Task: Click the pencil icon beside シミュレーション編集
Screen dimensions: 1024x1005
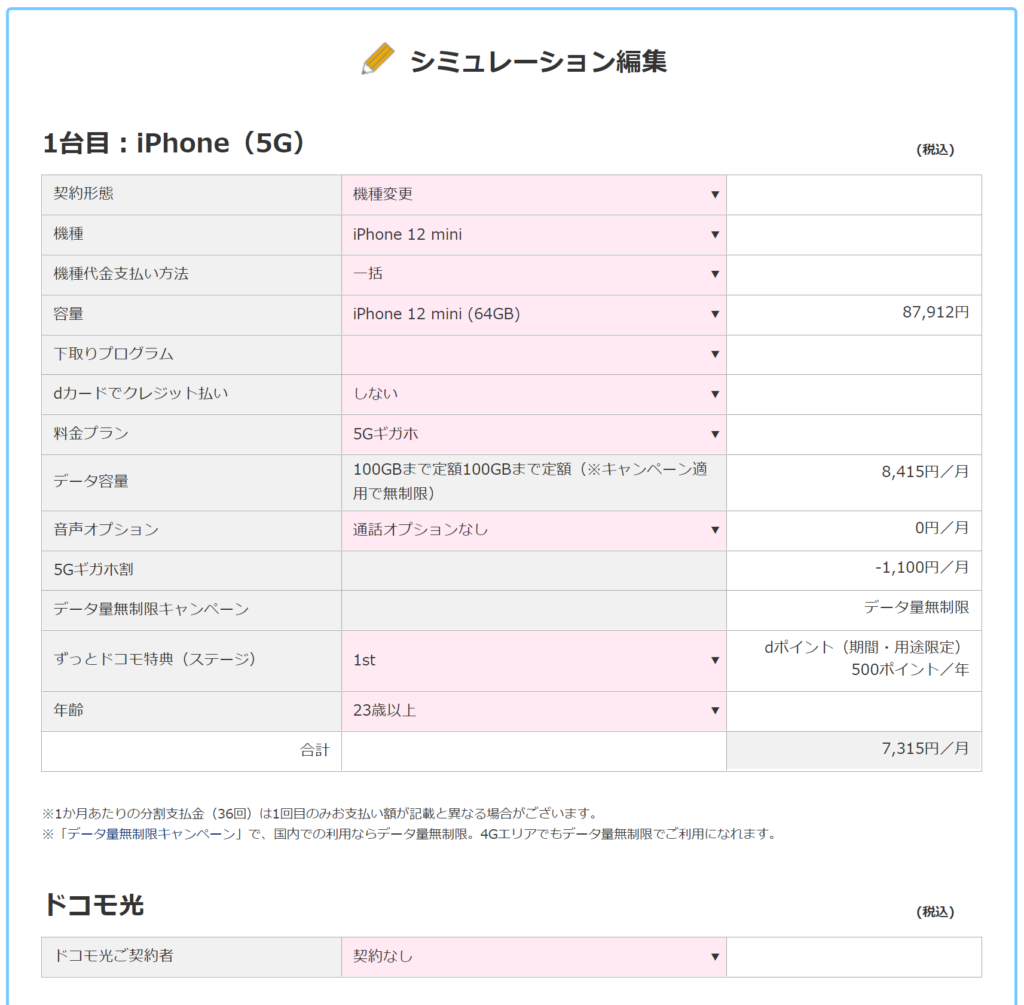Action: click(x=378, y=59)
